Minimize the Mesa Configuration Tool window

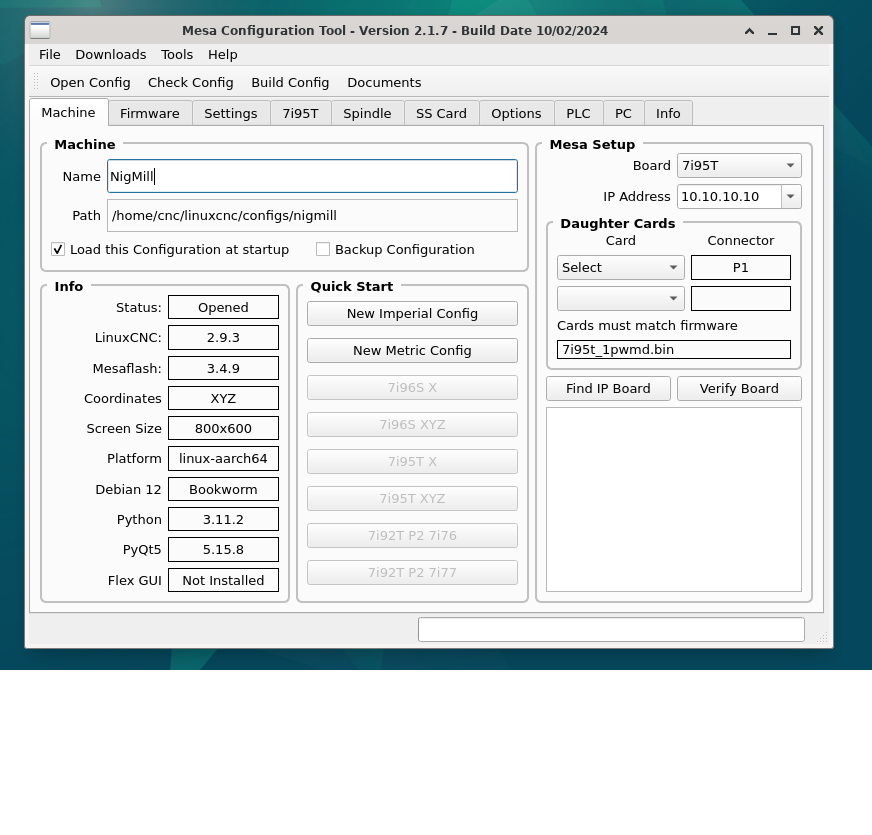point(772,31)
